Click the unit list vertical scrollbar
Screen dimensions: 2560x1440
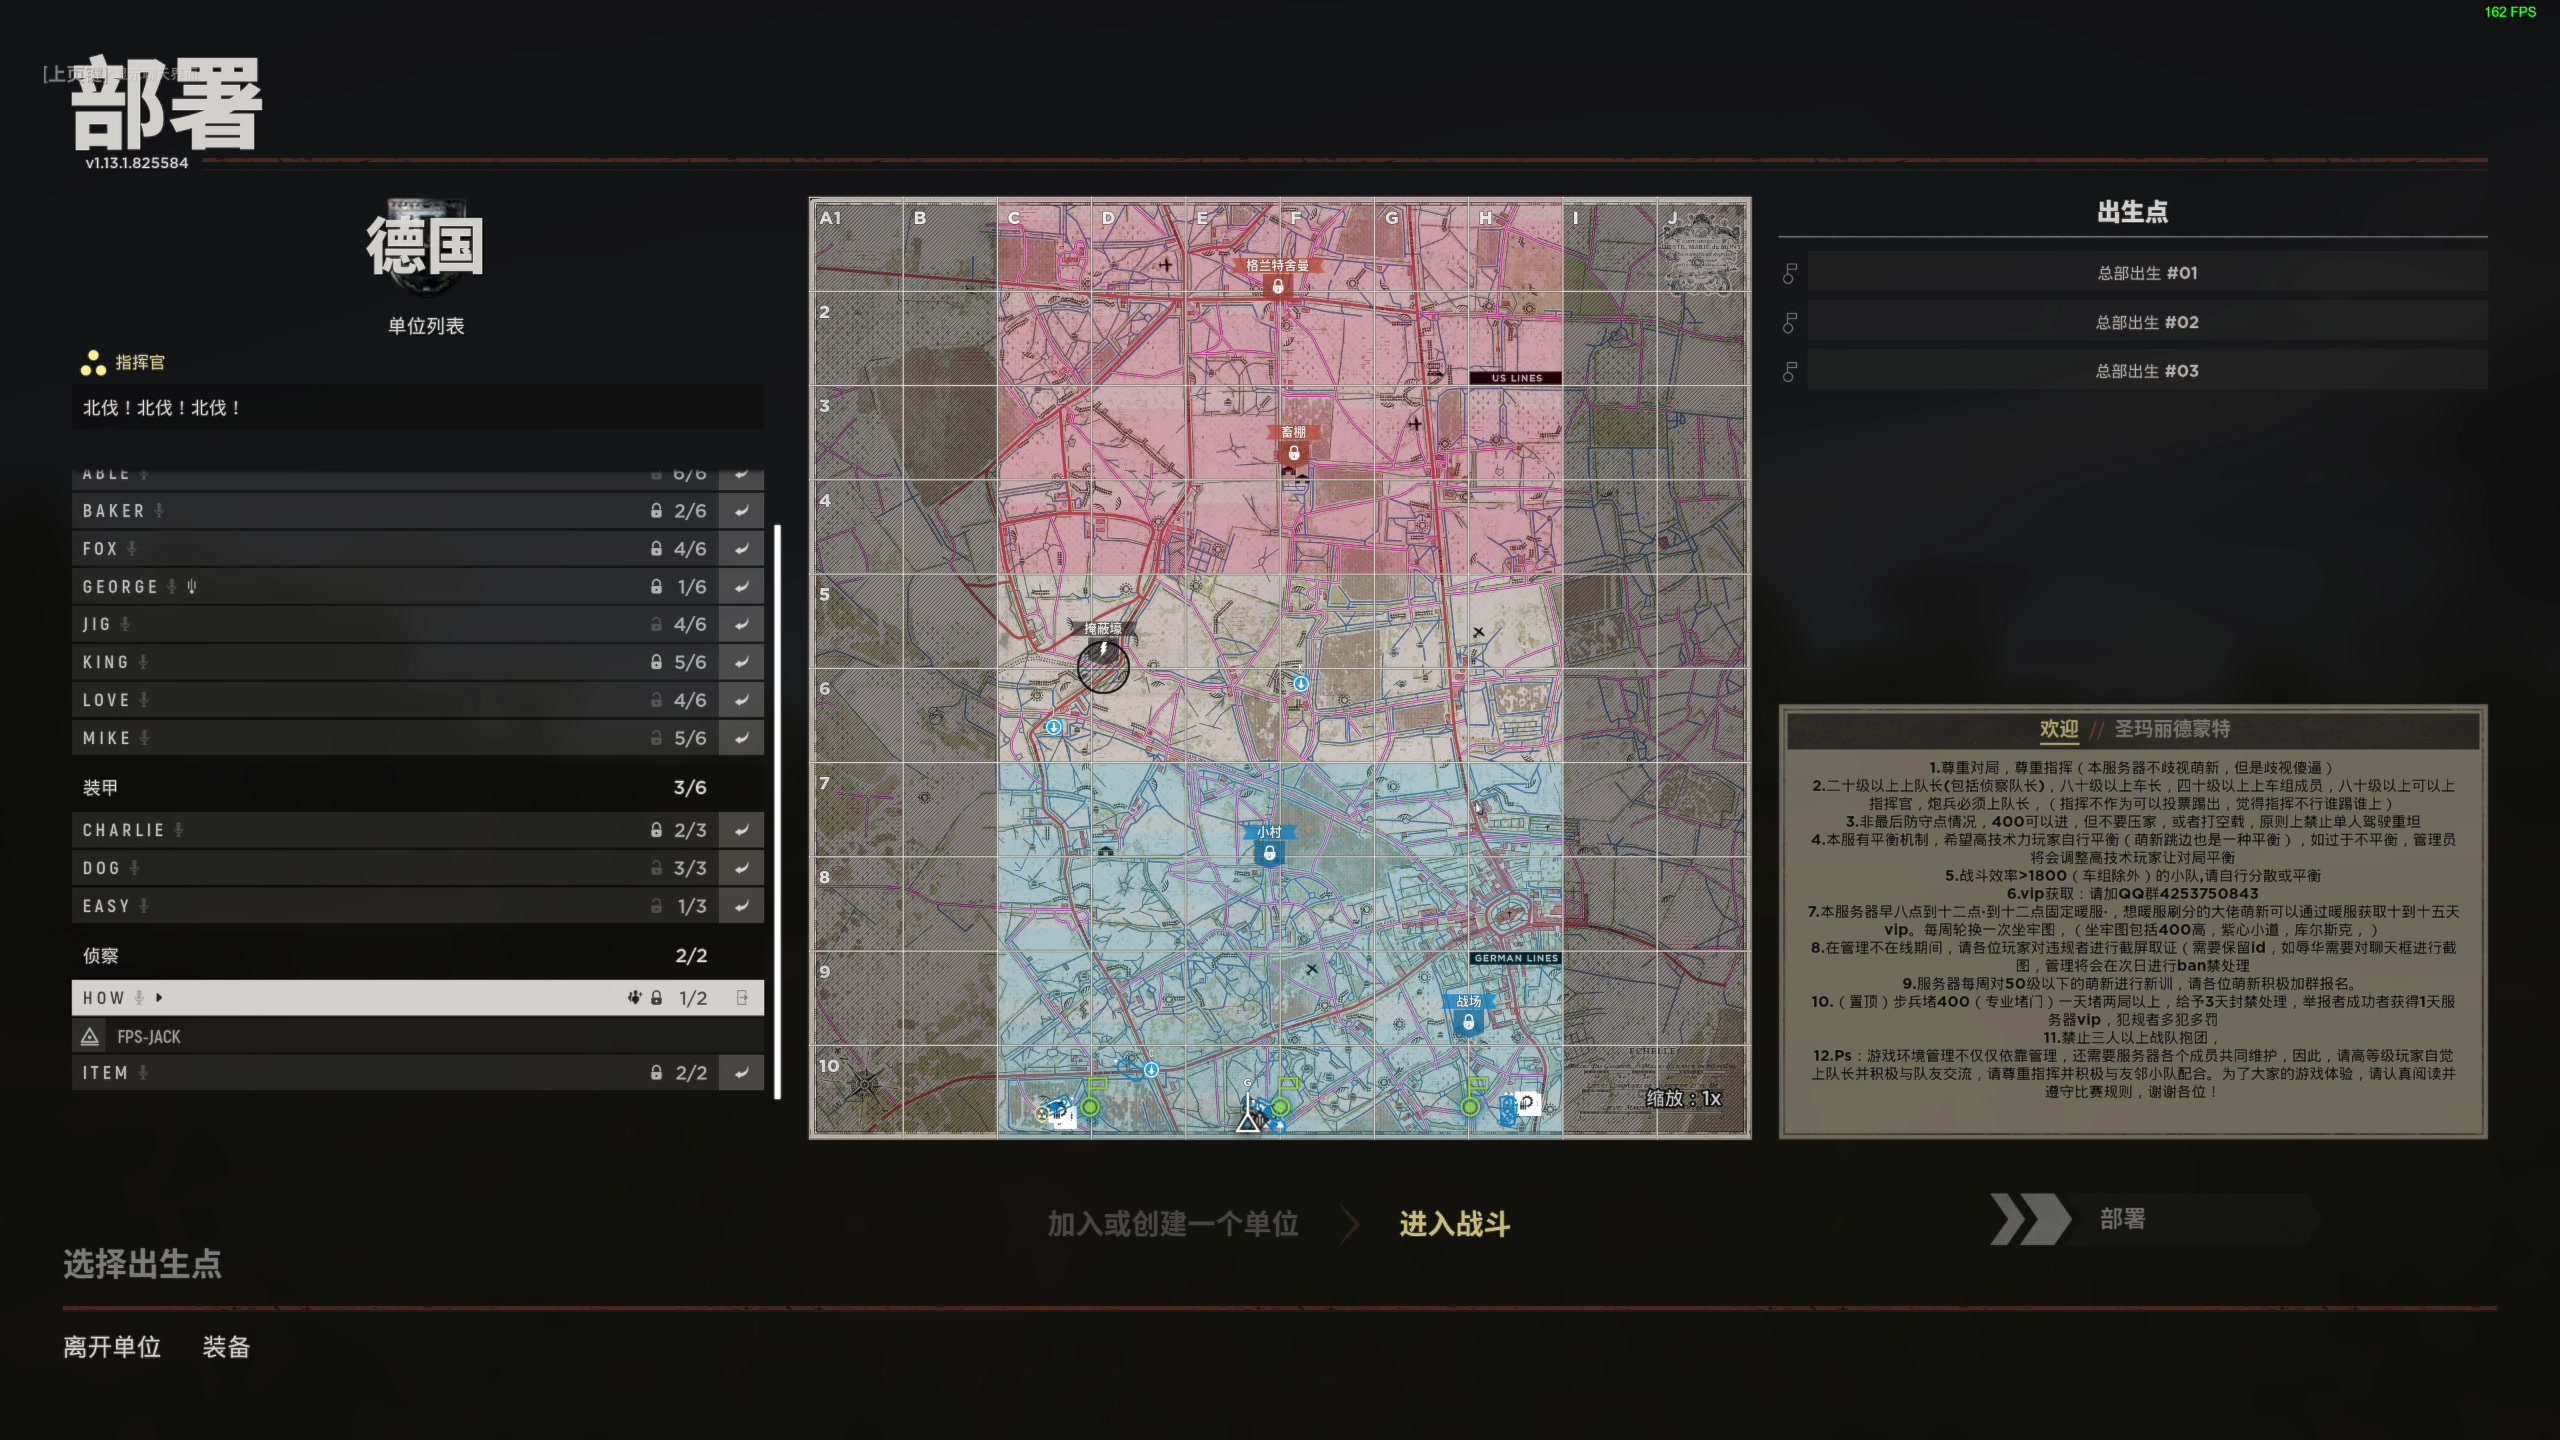(778, 810)
